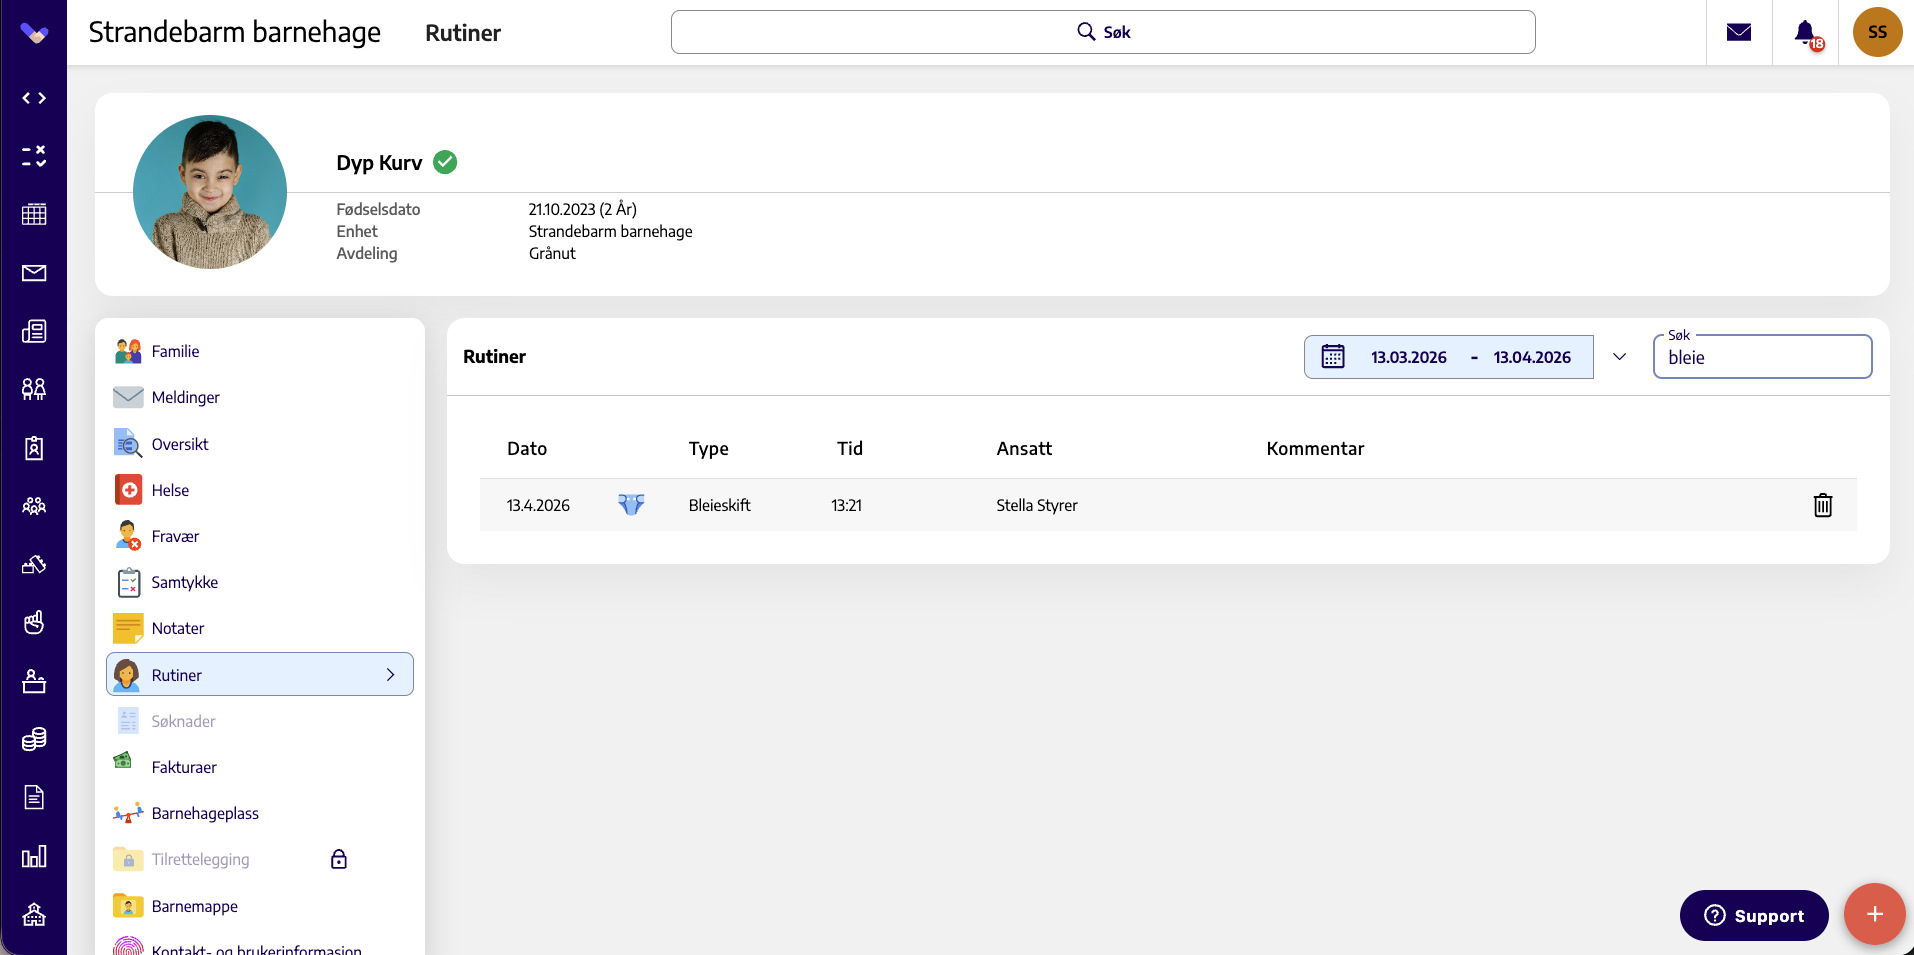
Task: Delete the Bleieskift routine entry
Action: point(1822,505)
